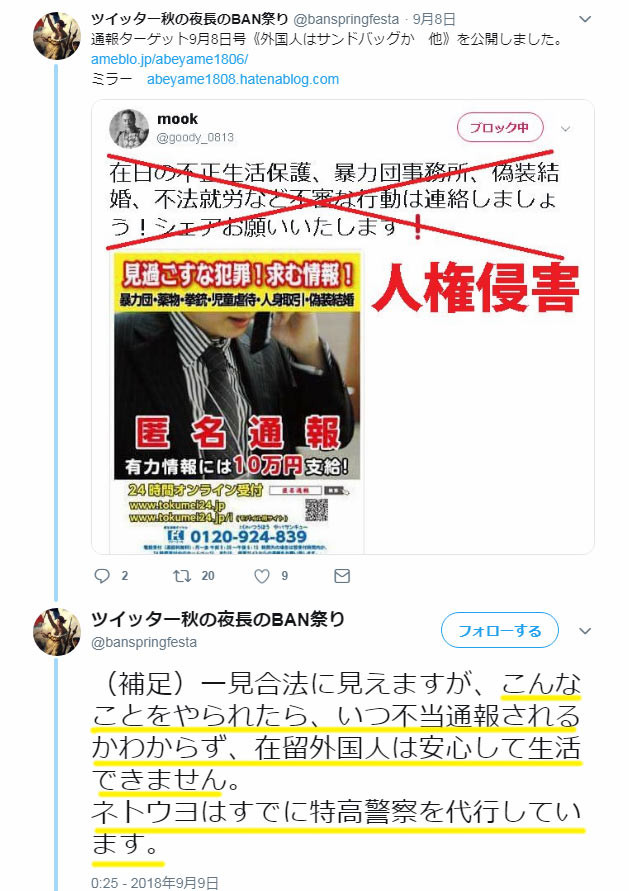The height and width of the screenshot is (891, 629).
Task: Open the ameblo.jp/abeyame1806/ link
Action: tap(169, 59)
